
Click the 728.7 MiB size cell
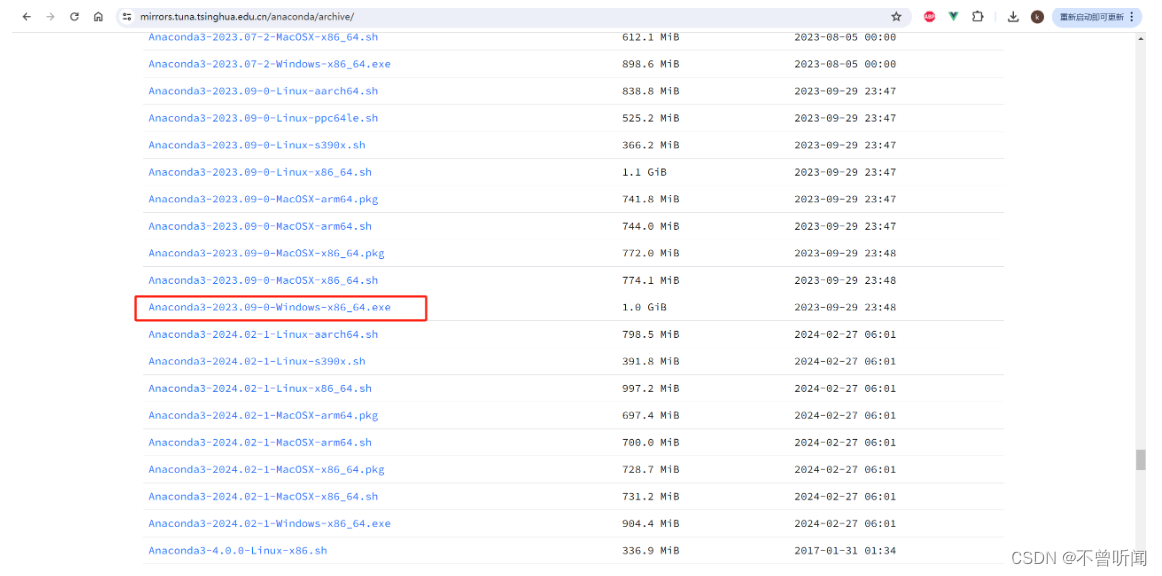tap(651, 469)
